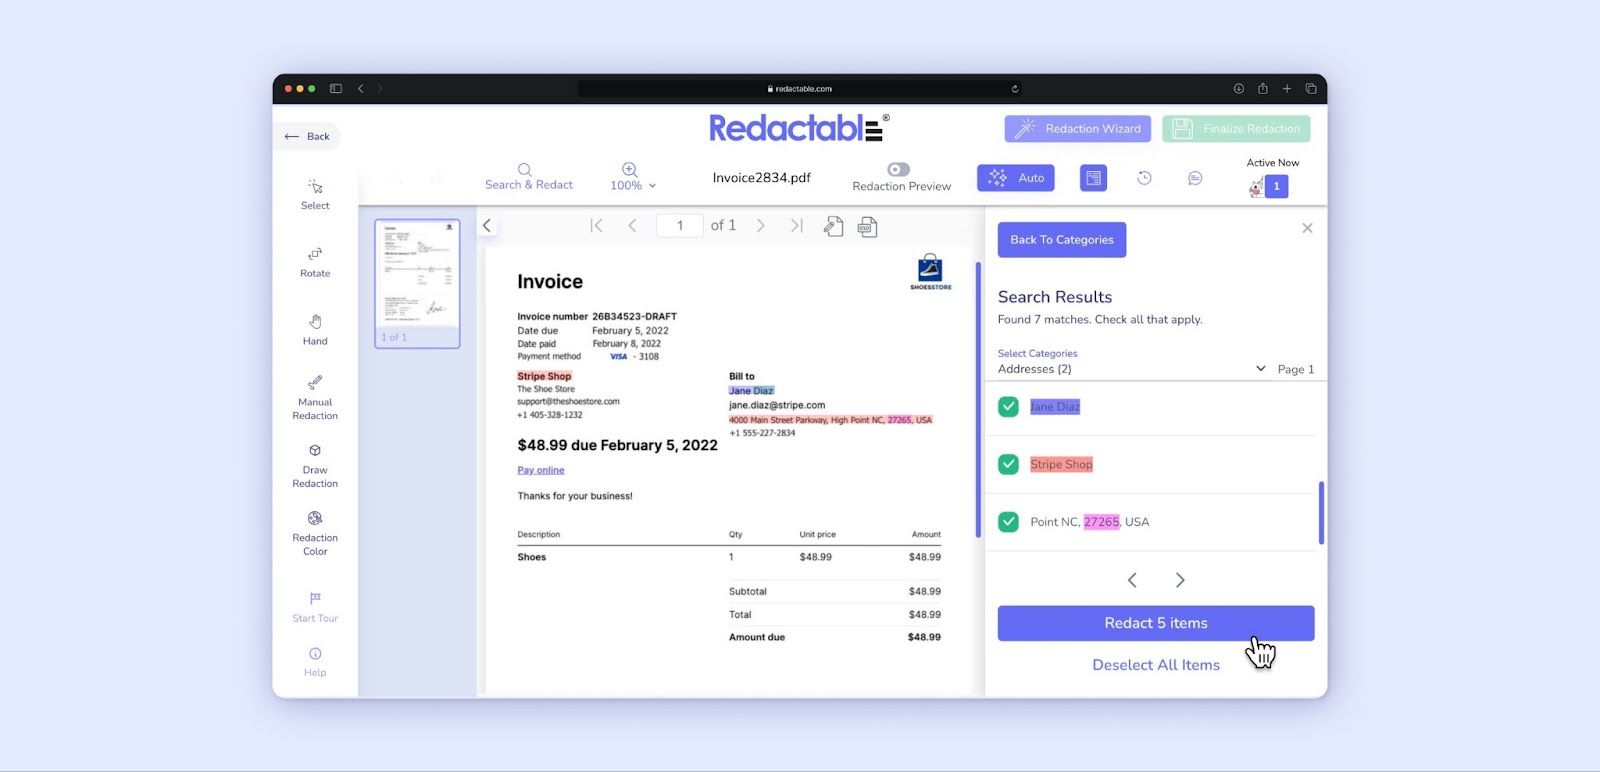
Task: Collapse thumbnail panel chevron
Action: (x=487, y=226)
